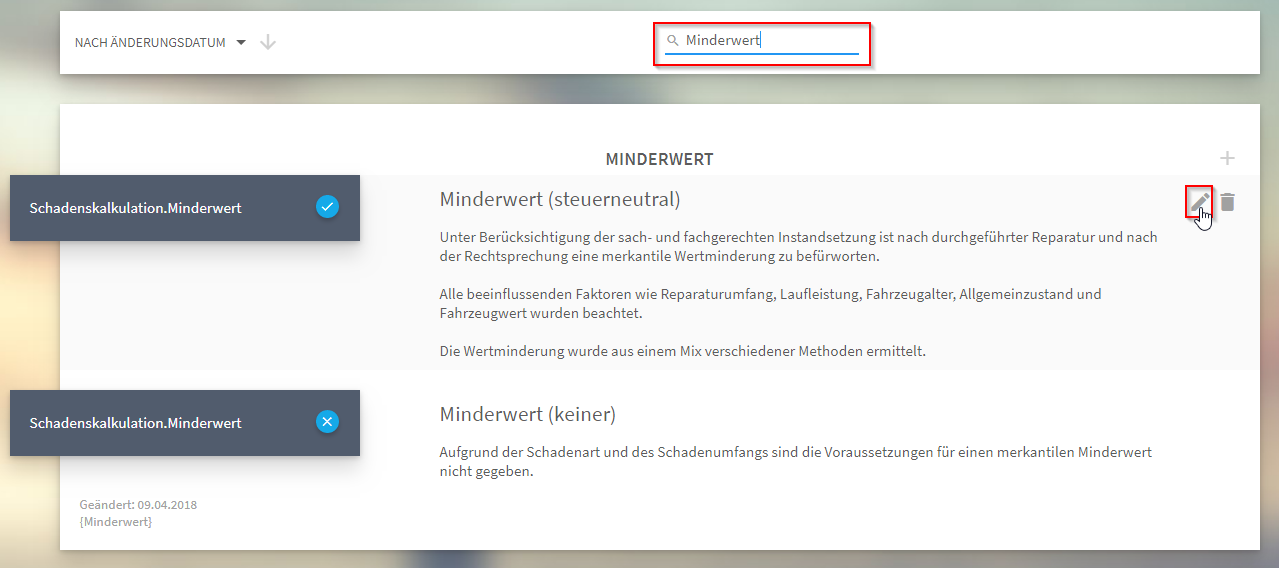Click the paragraph starting 'Unter Berücksichtigung'
The width and height of the screenshot is (1279, 568).
pyautogui.click(x=798, y=247)
